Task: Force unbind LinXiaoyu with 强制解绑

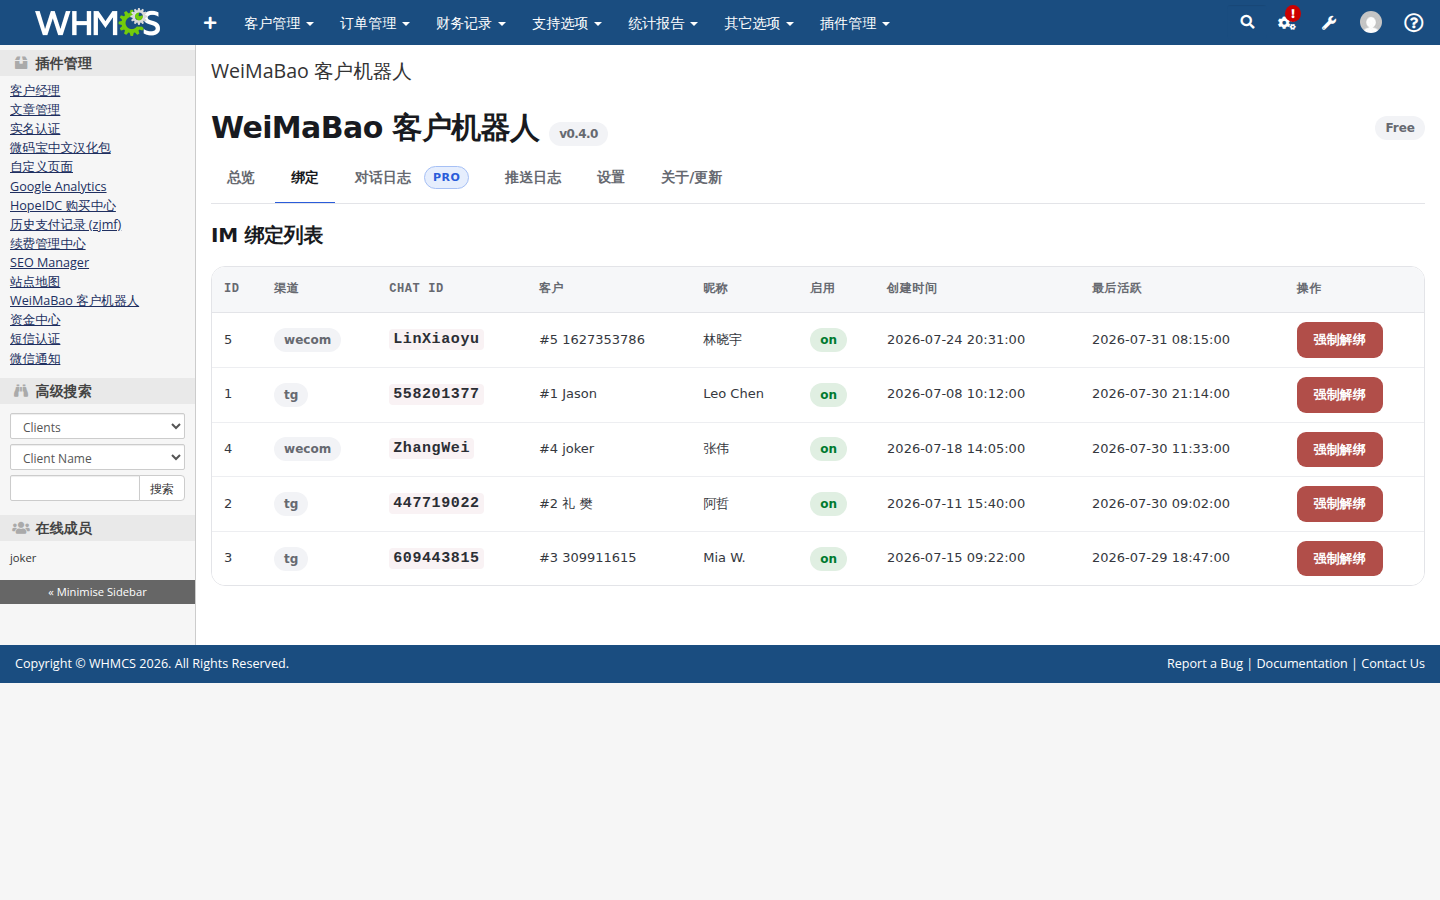Action: tap(1340, 340)
